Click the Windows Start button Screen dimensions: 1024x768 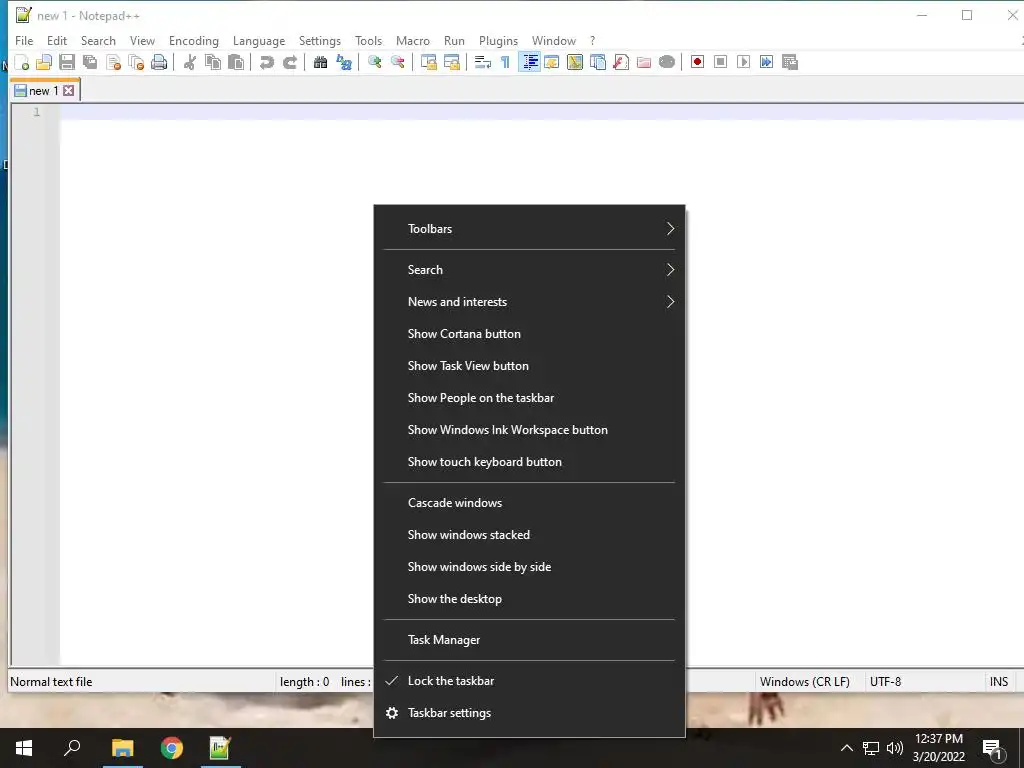click(x=24, y=748)
